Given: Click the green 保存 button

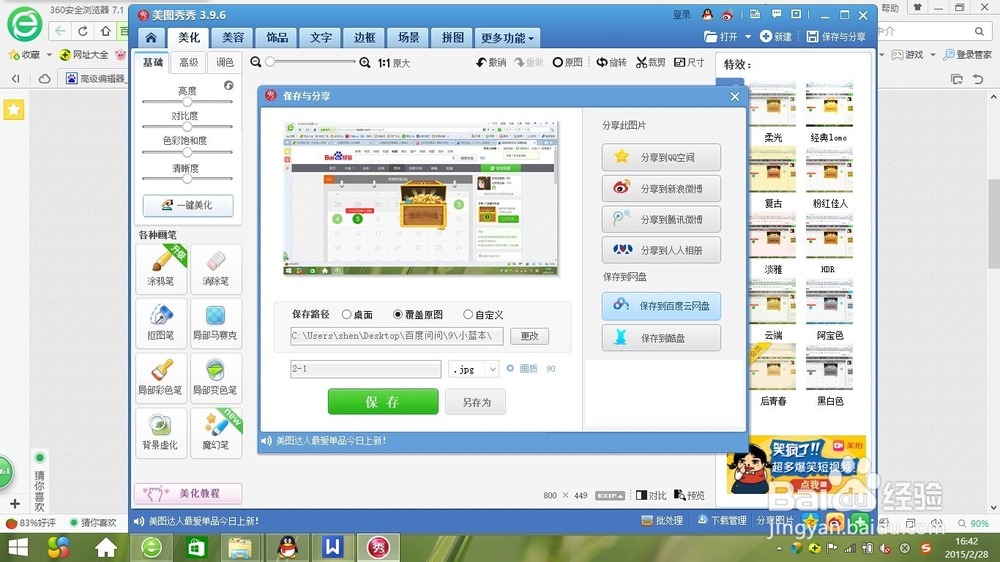Looking at the screenshot, I should tap(383, 402).
